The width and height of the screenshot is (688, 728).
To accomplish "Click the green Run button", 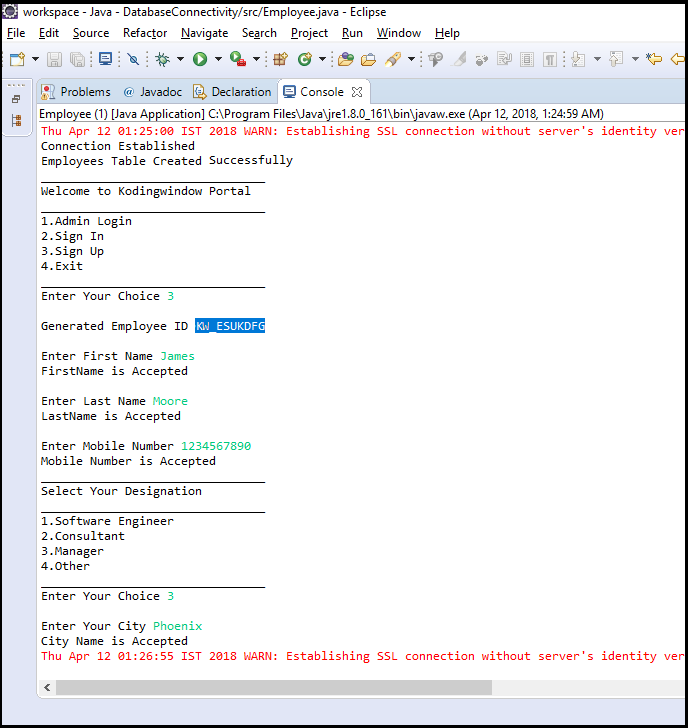I will [x=200, y=59].
